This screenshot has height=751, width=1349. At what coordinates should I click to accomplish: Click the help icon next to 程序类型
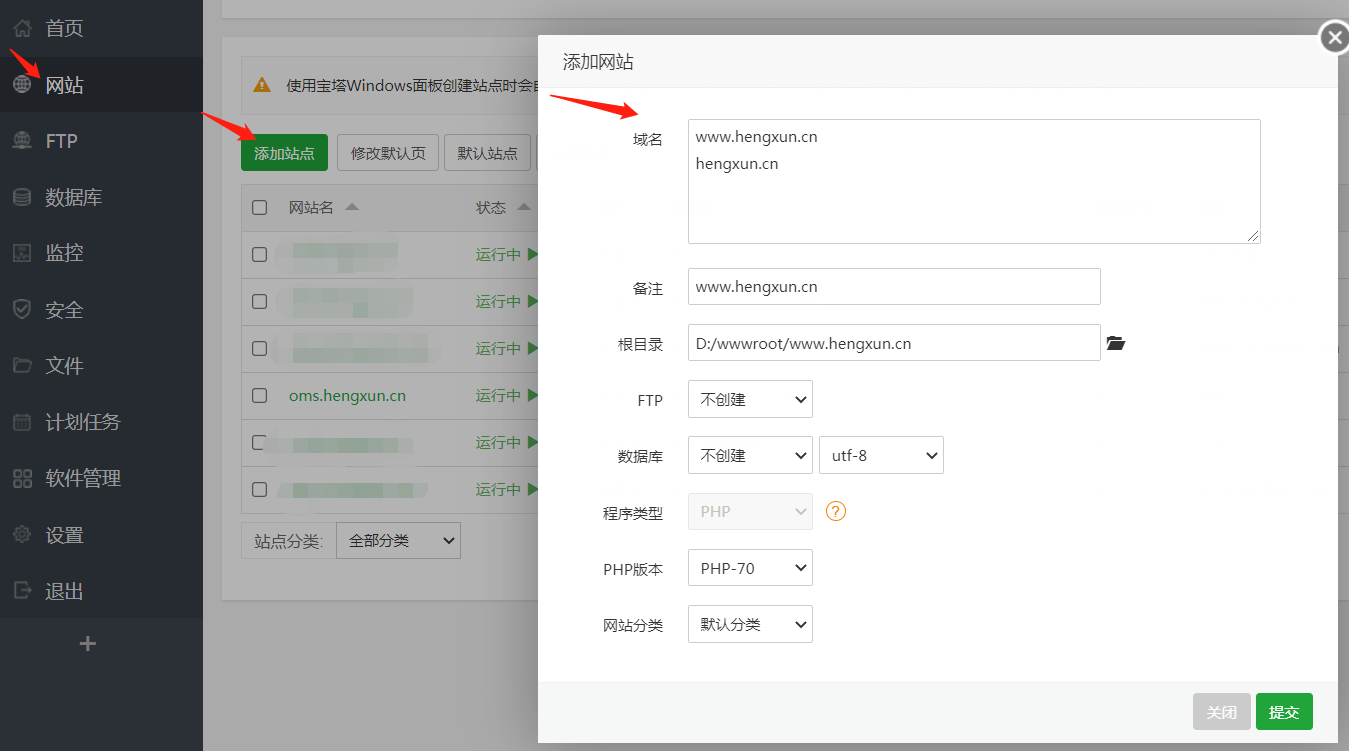point(835,511)
